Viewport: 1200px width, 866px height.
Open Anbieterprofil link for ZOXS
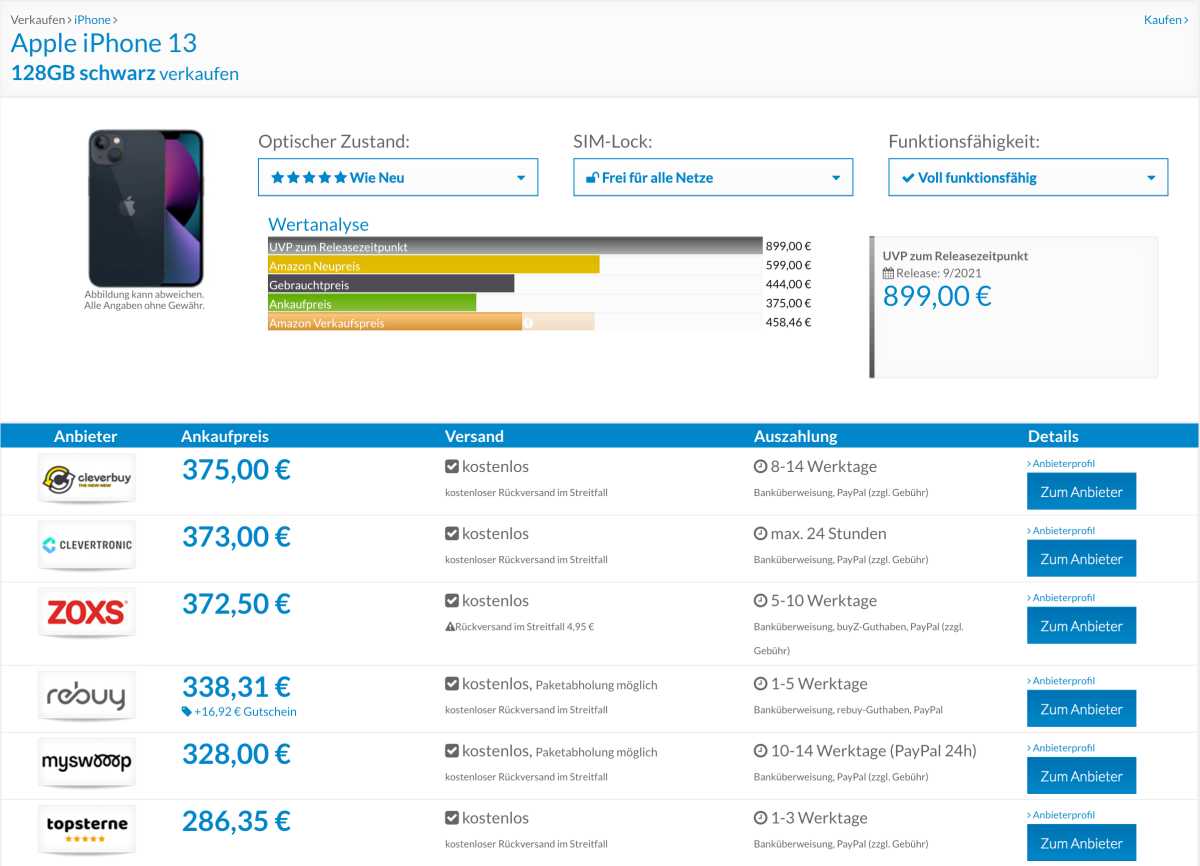coord(1061,598)
